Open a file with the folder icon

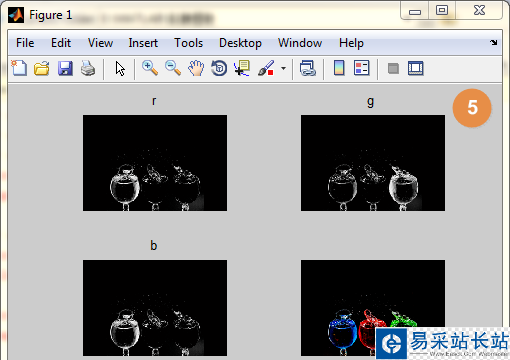pos(42,68)
